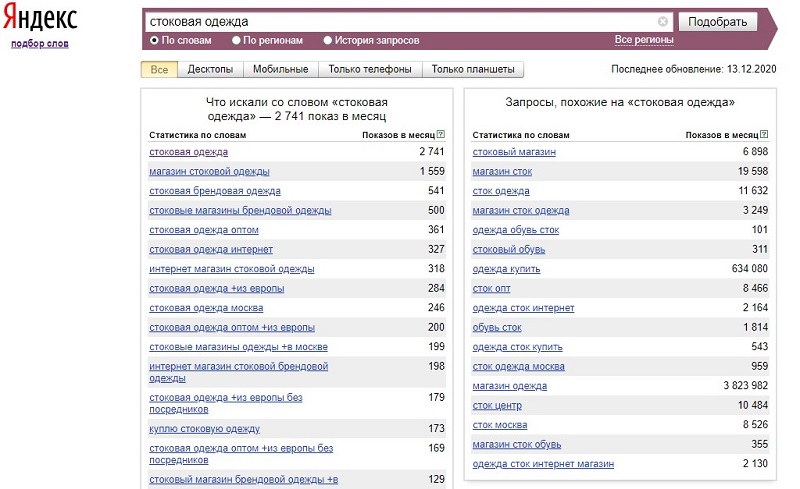
Task: Click the right Статистика по словам header
Action: [521, 135]
